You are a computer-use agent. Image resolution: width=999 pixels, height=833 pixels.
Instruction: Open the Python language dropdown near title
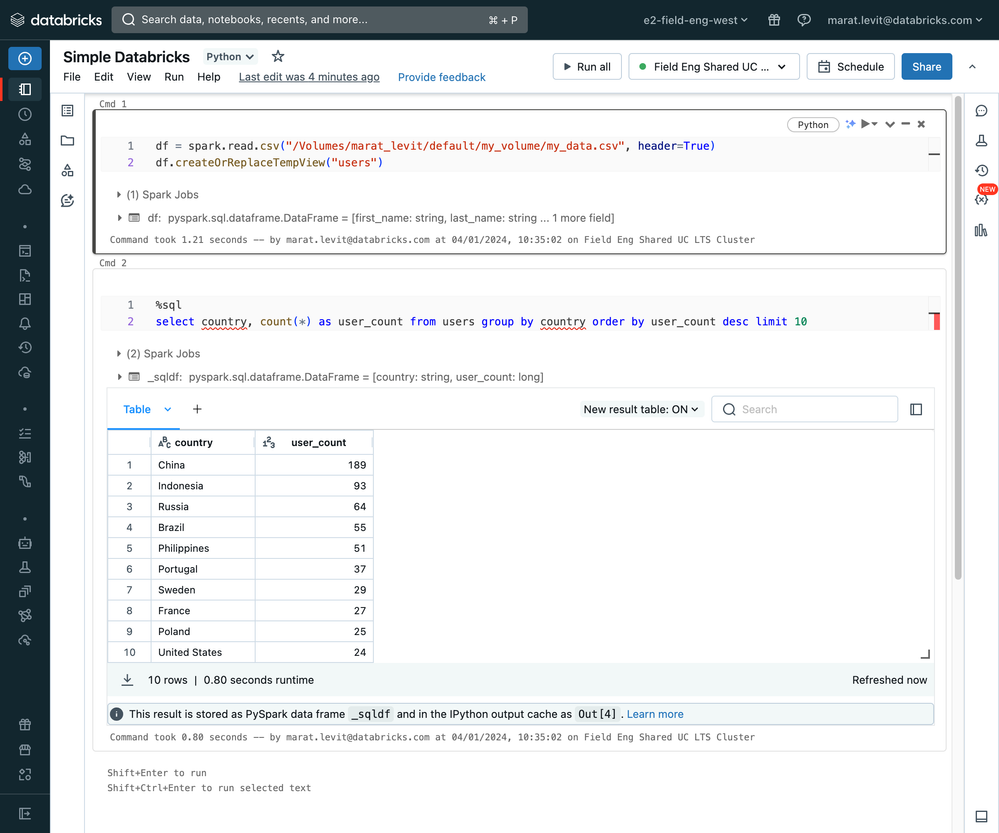(230, 57)
